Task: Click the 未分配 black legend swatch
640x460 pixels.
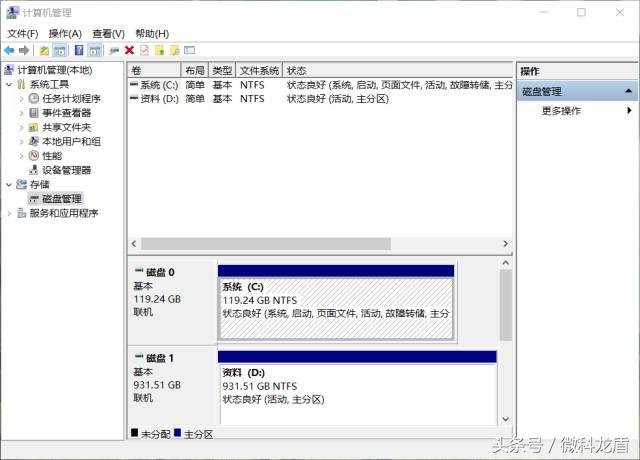Action: coord(134,432)
